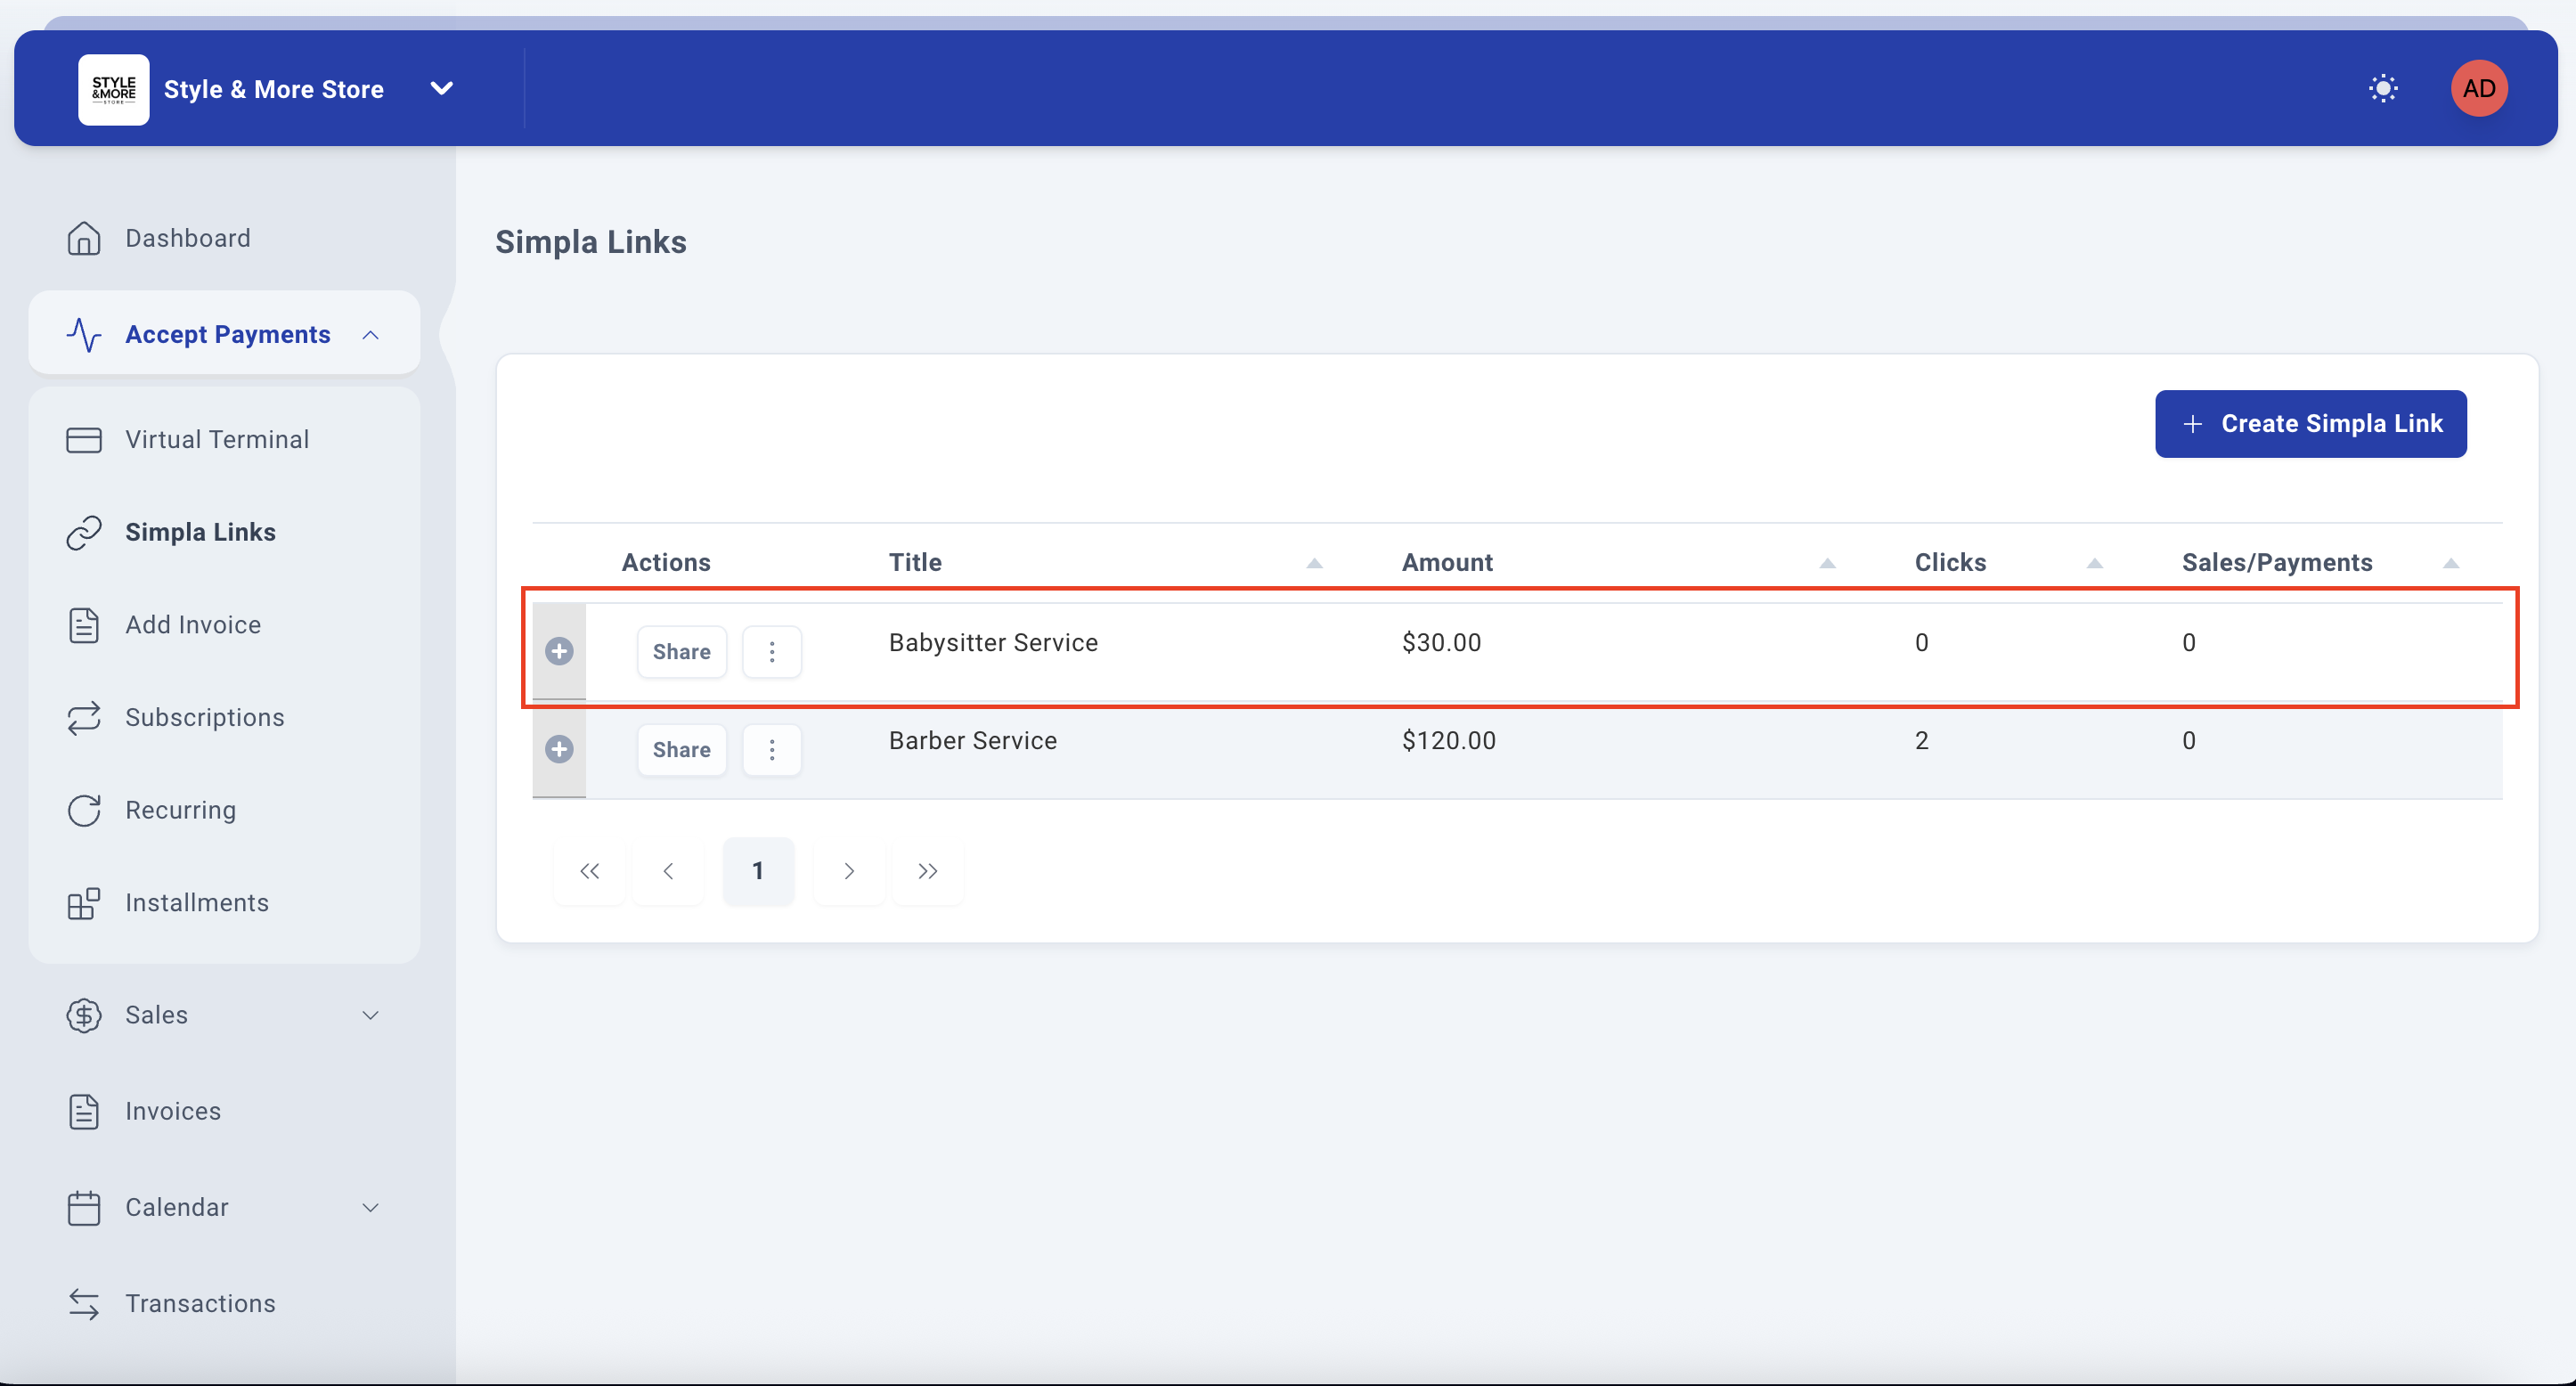Open the three-dot menu for Babysitter Service

click(x=771, y=652)
